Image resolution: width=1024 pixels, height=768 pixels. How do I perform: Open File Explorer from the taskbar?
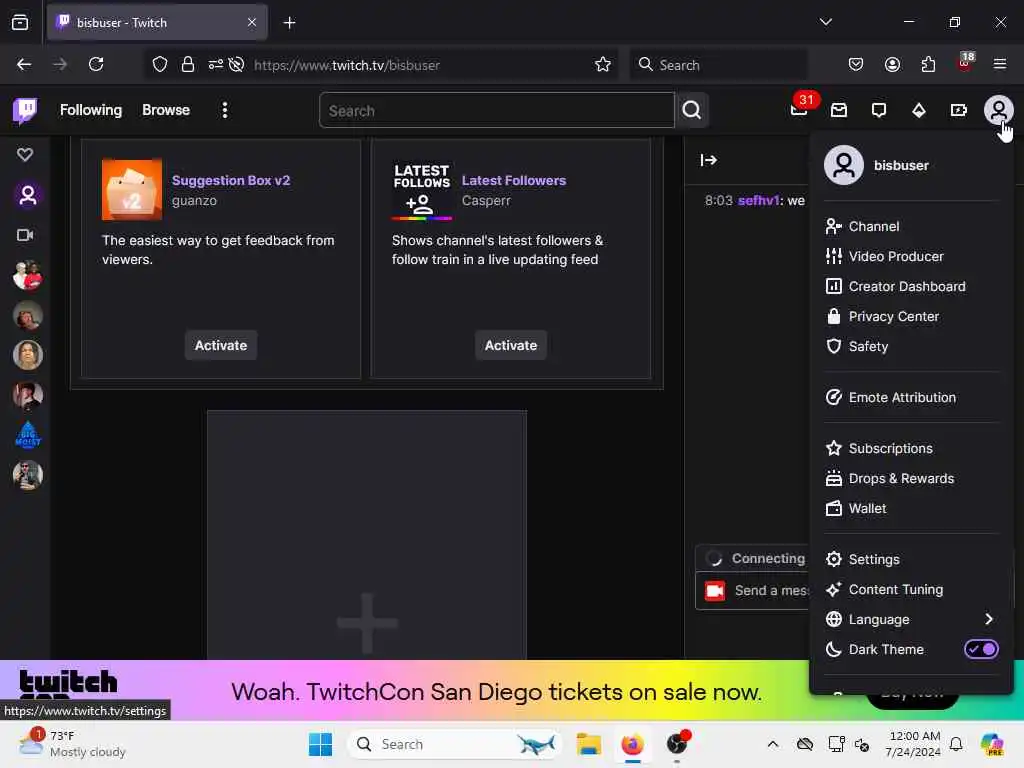tap(588, 744)
